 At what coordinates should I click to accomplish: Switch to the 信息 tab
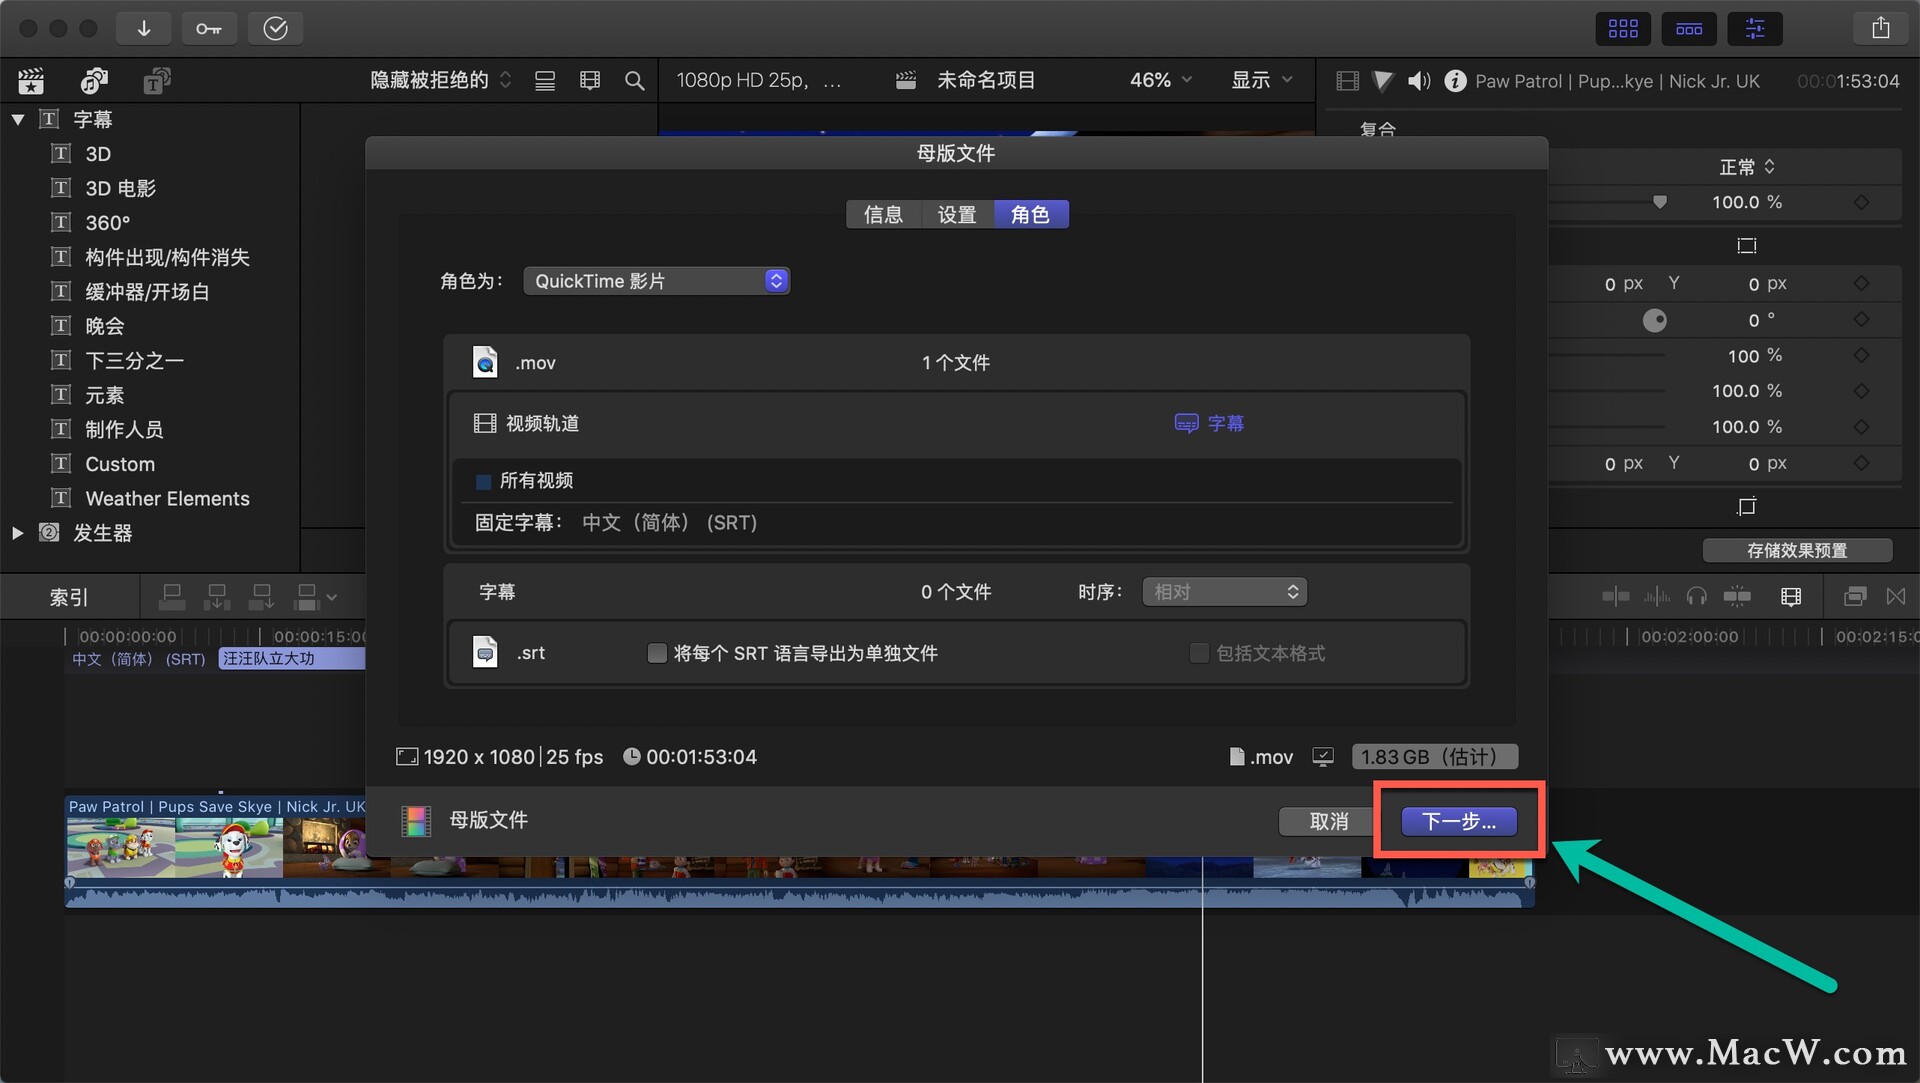882,213
